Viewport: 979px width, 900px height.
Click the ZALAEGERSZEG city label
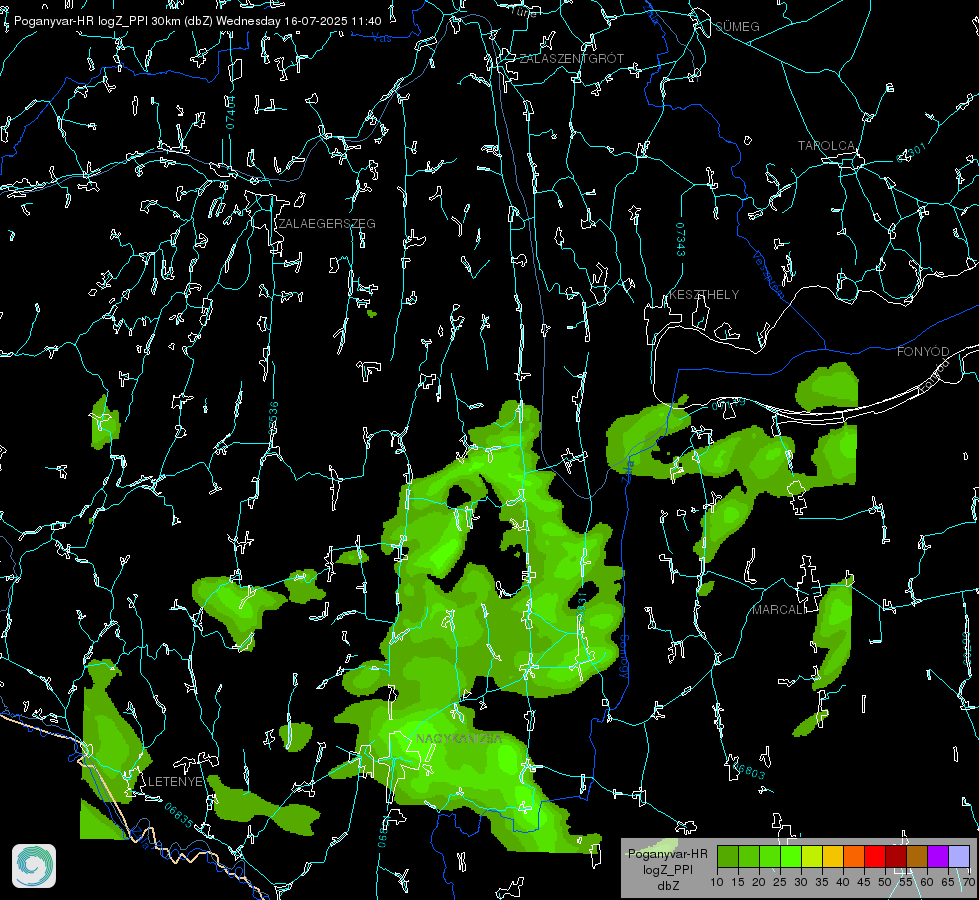pyautogui.click(x=327, y=224)
